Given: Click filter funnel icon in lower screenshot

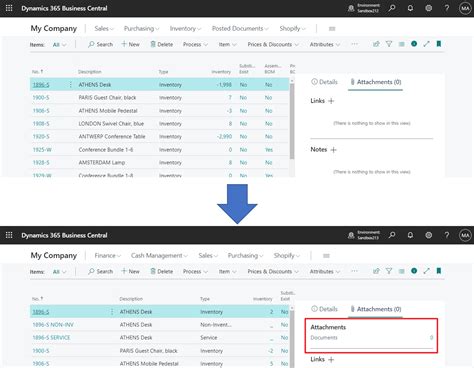Looking at the screenshot, I should [x=389, y=271].
